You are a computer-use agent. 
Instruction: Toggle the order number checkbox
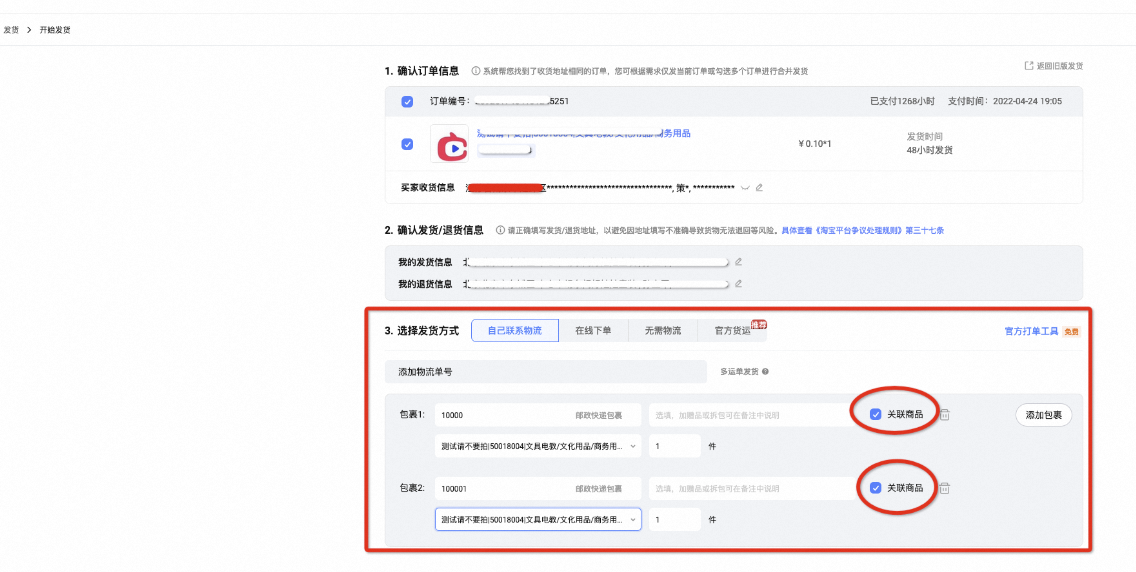point(407,101)
